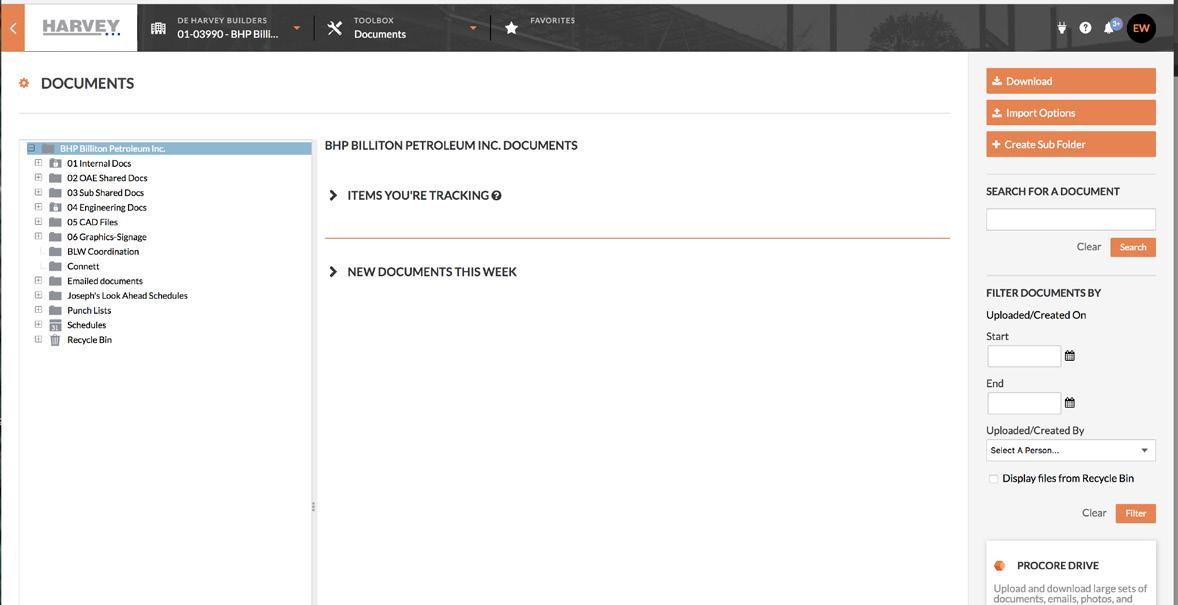The height and width of the screenshot is (605, 1178).
Task: Click the document search input field
Action: [1071, 219]
